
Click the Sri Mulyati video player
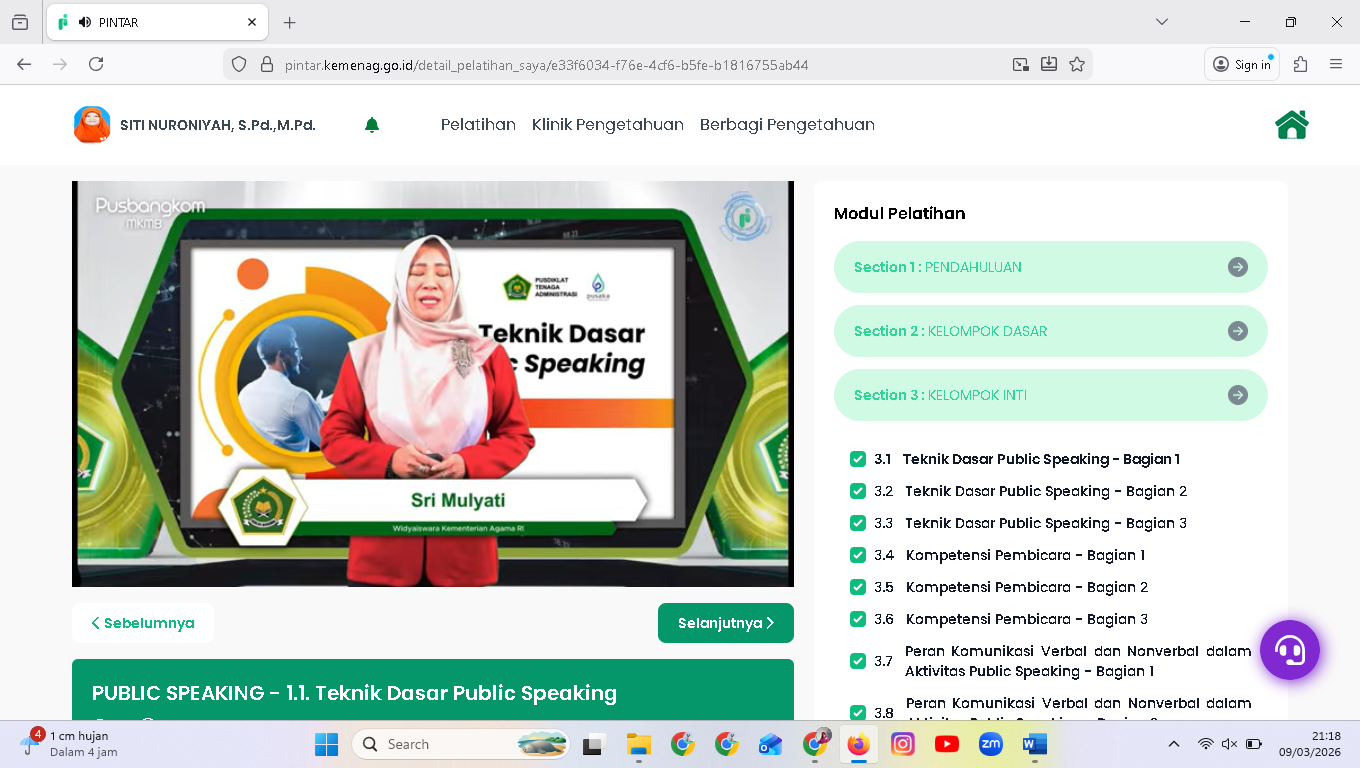click(x=432, y=384)
